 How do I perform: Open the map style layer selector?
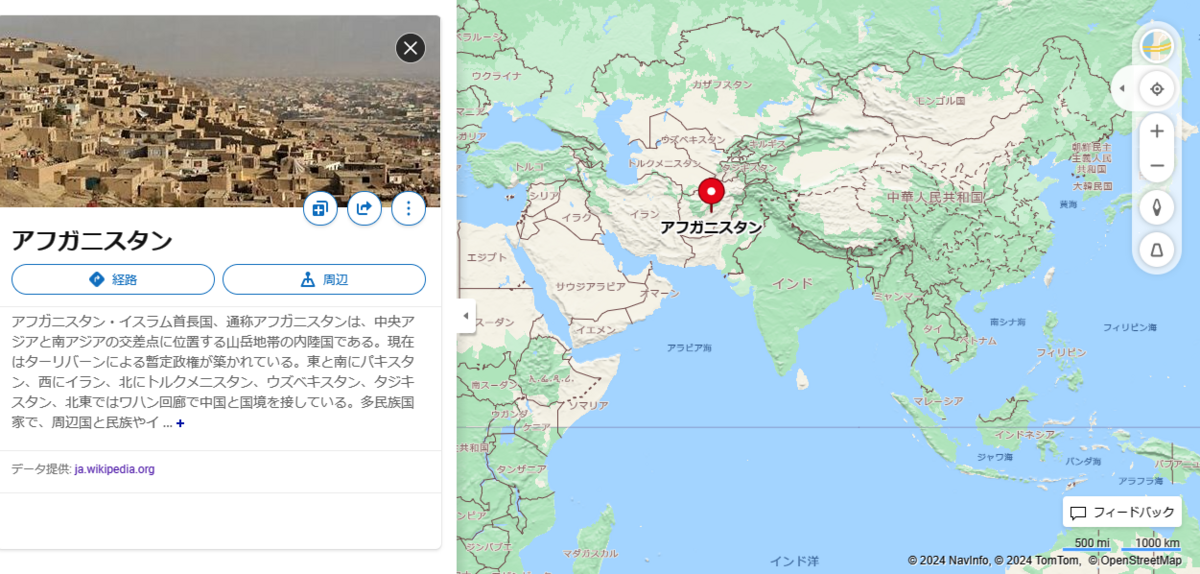(x=1157, y=46)
